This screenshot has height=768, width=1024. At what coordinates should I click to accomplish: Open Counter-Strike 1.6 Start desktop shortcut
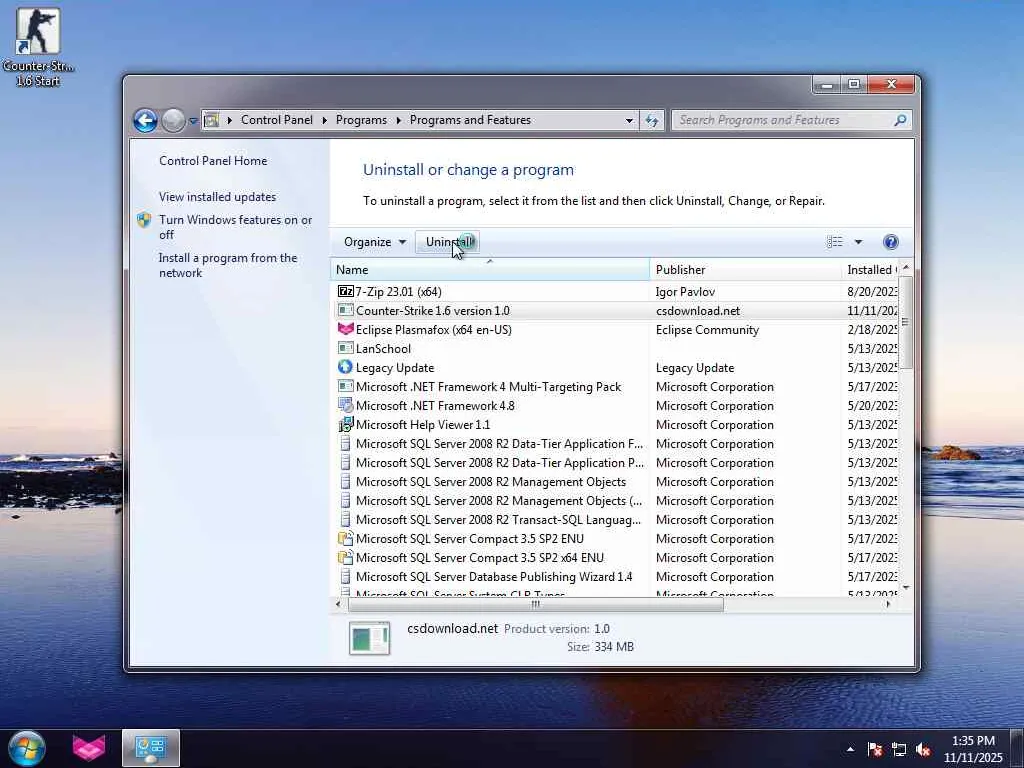pyautogui.click(x=38, y=47)
